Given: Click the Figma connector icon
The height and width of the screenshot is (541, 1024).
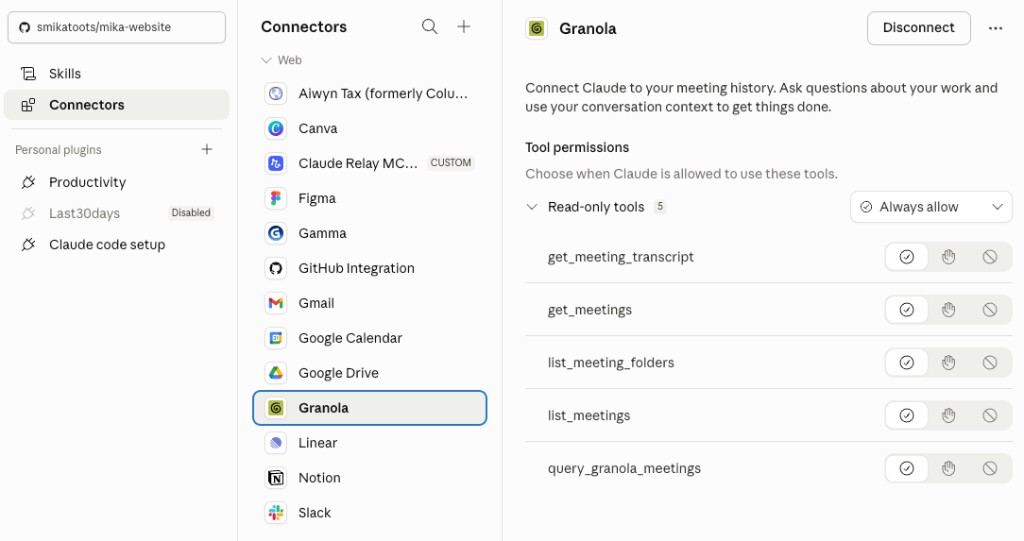Looking at the screenshot, I should coord(276,198).
